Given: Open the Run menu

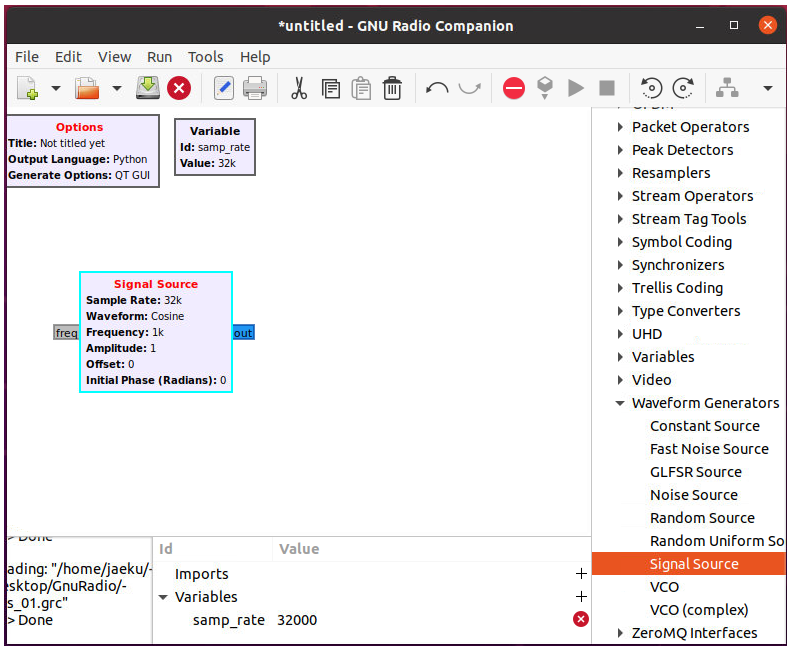Looking at the screenshot, I should (x=159, y=57).
